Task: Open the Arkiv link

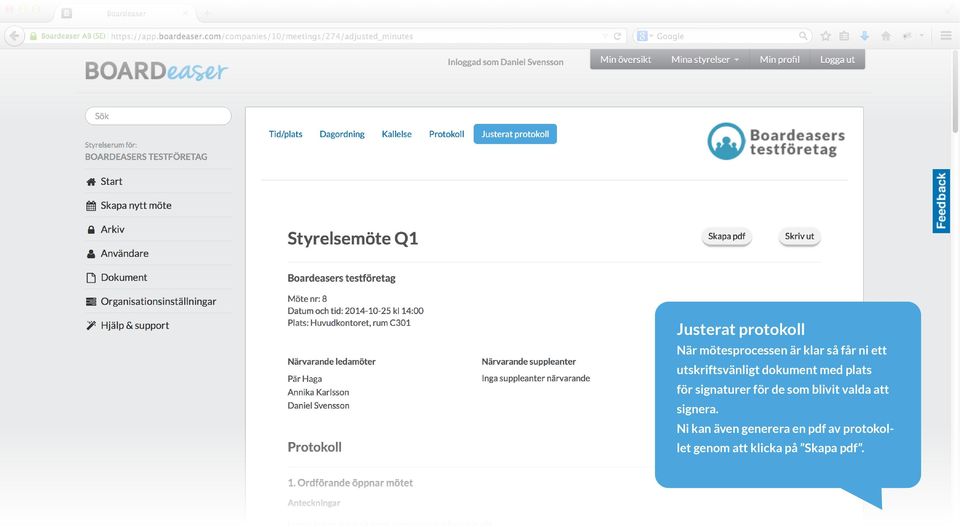Action: [113, 230]
